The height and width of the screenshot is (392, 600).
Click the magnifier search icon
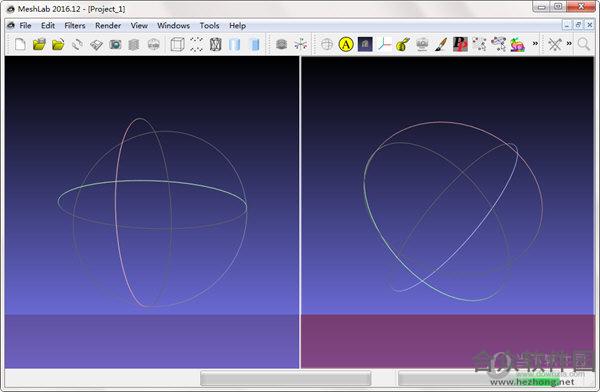point(584,44)
